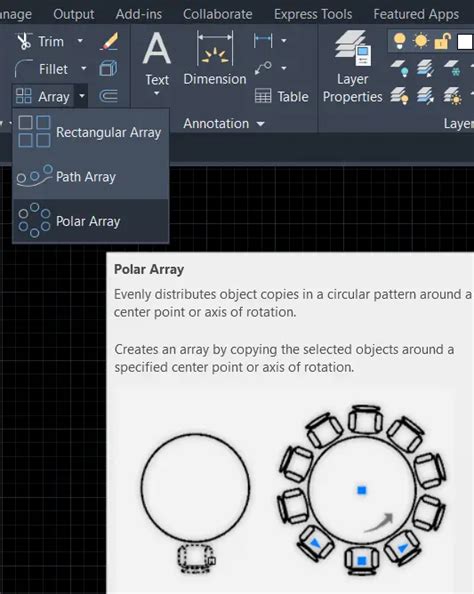
Task: Open the Add-ins ribbon tab
Action: pyautogui.click(x=139, y=14)
